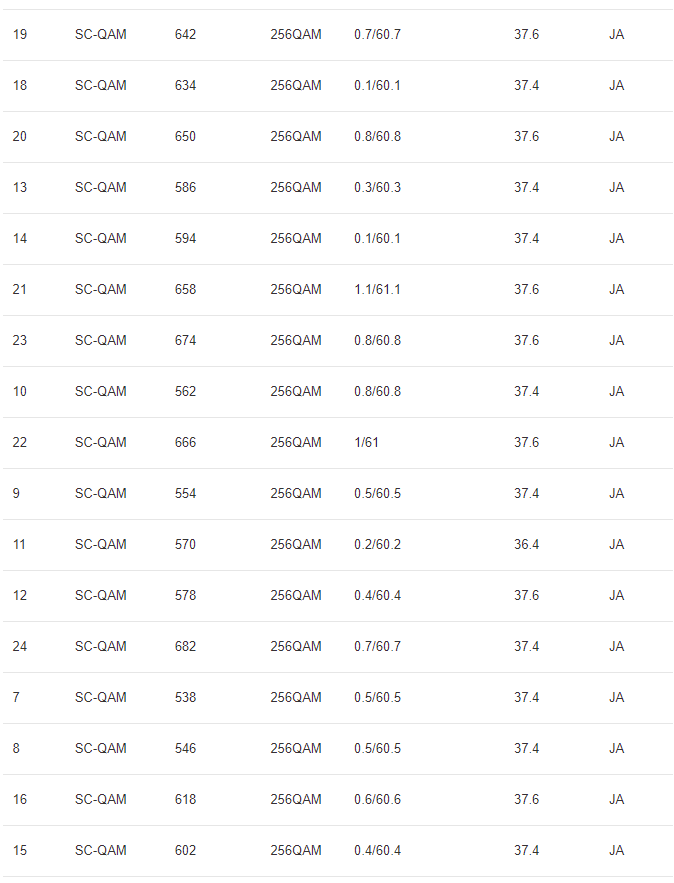Click 256QAM in the channel 14 row

point(296,239)
